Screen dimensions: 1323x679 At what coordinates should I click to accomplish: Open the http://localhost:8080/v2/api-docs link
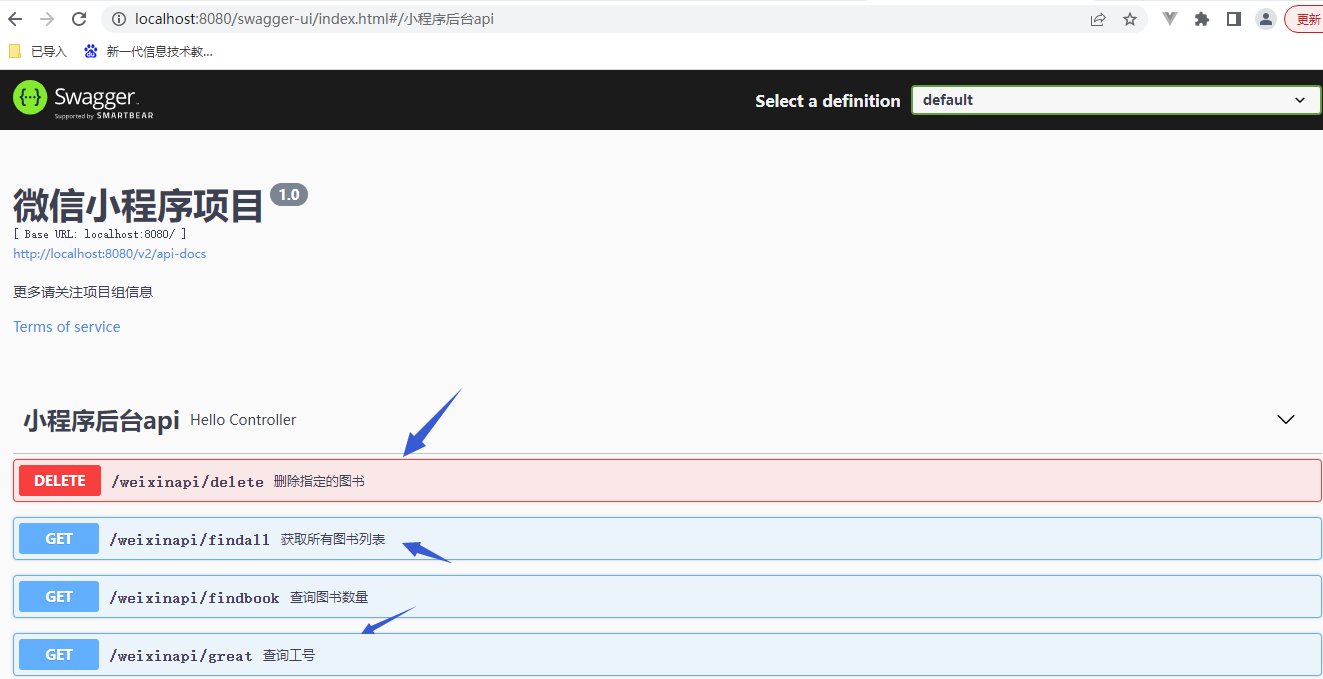click(x=110, y=254)
